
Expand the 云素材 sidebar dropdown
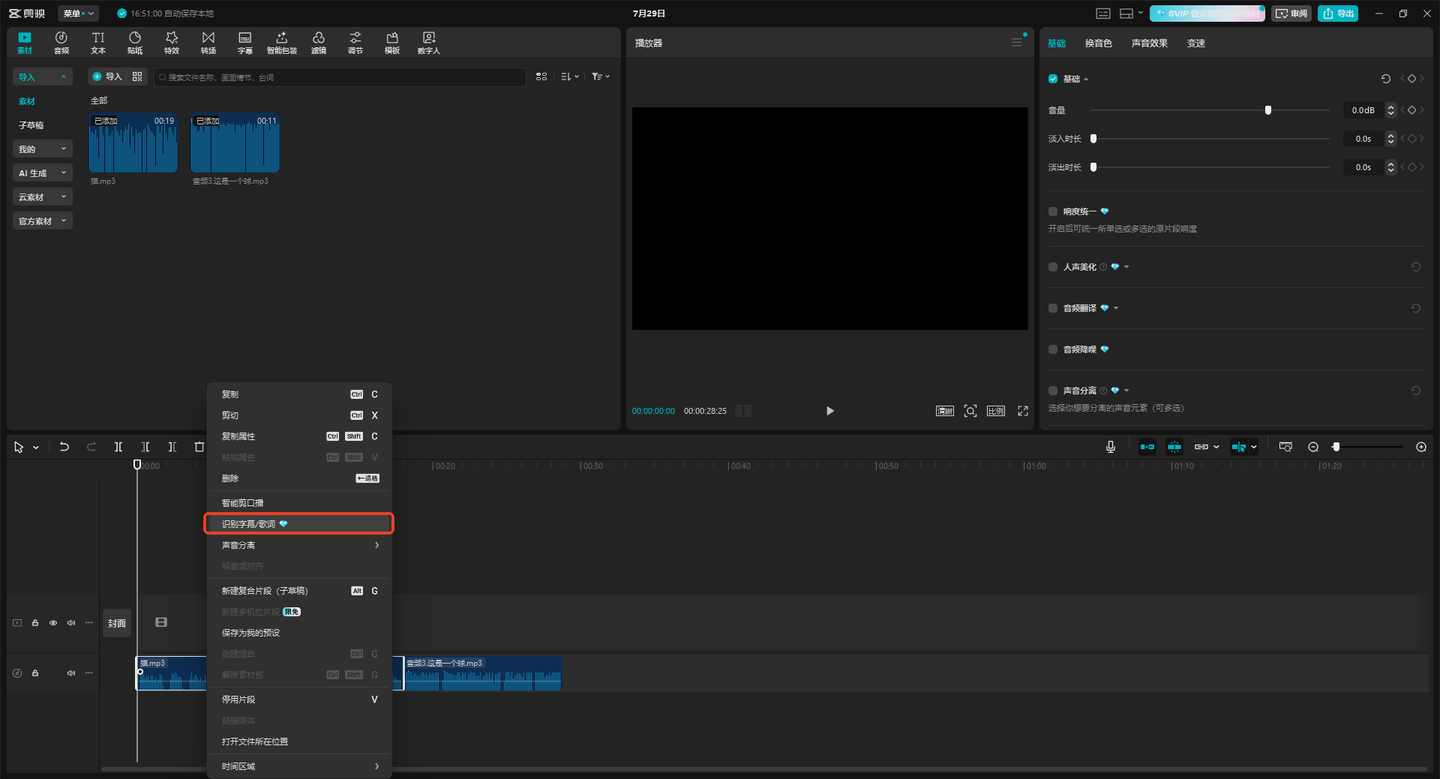[x=42, y=197]
